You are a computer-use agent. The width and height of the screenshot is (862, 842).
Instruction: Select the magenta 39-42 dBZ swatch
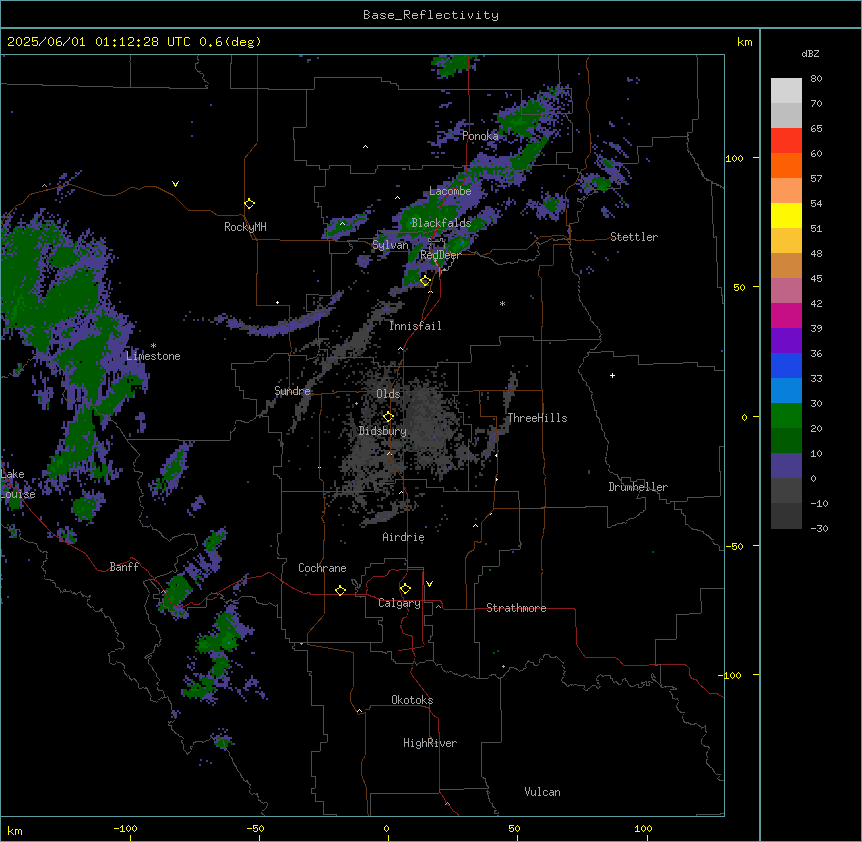coord(786,315)
